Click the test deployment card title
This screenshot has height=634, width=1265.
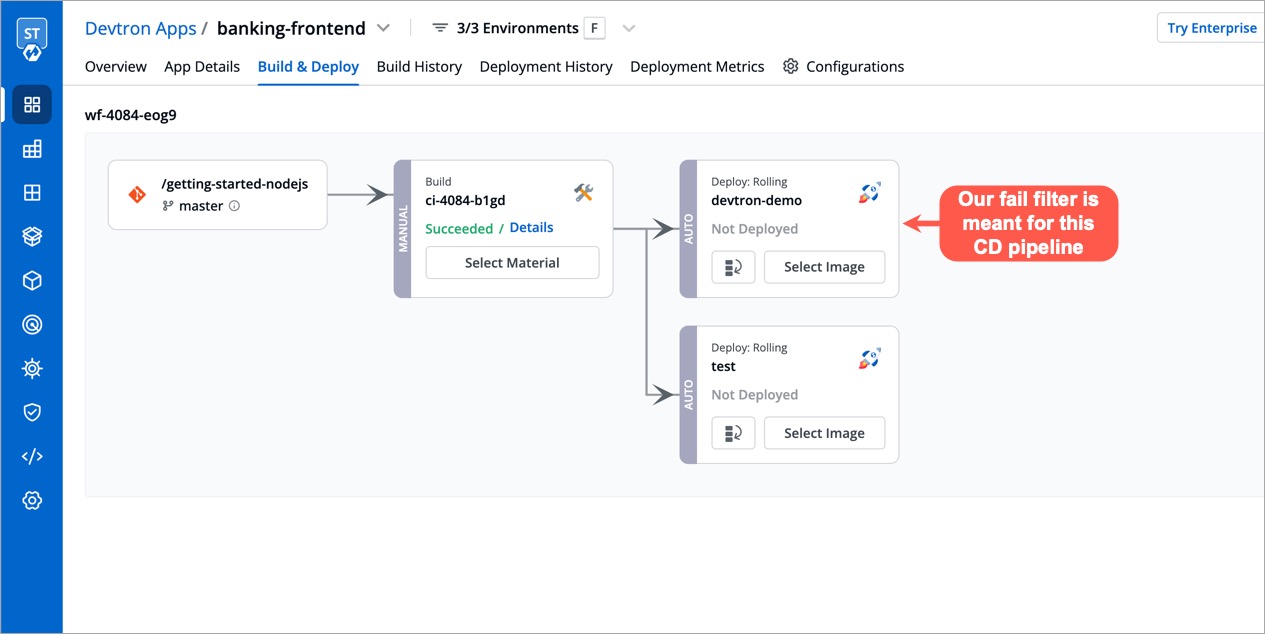pos(723,366)
